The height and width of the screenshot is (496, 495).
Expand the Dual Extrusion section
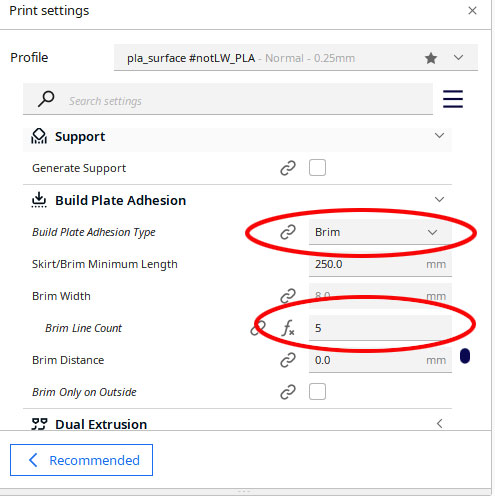(x=439, y=424)
